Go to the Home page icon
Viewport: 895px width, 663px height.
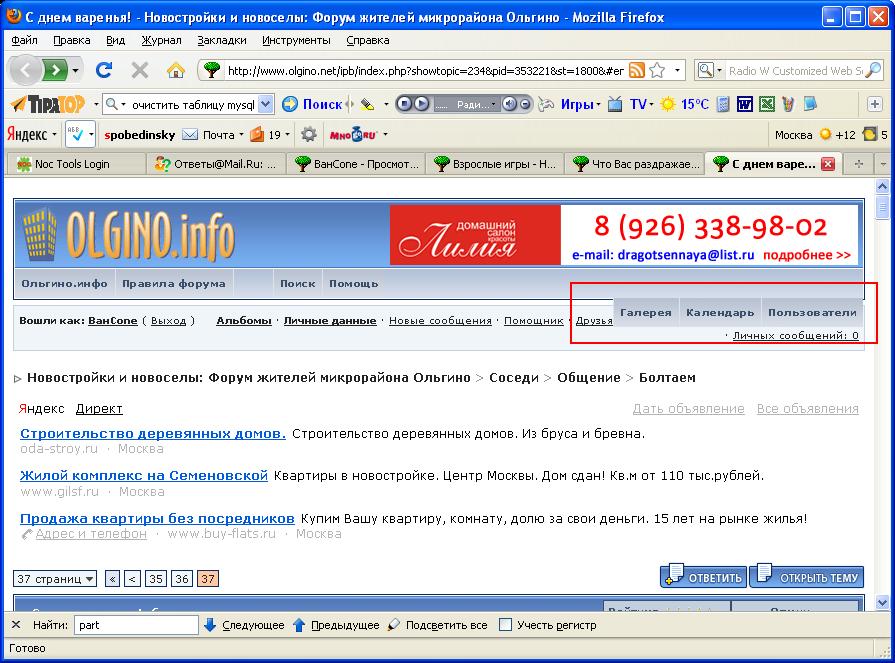176,70
